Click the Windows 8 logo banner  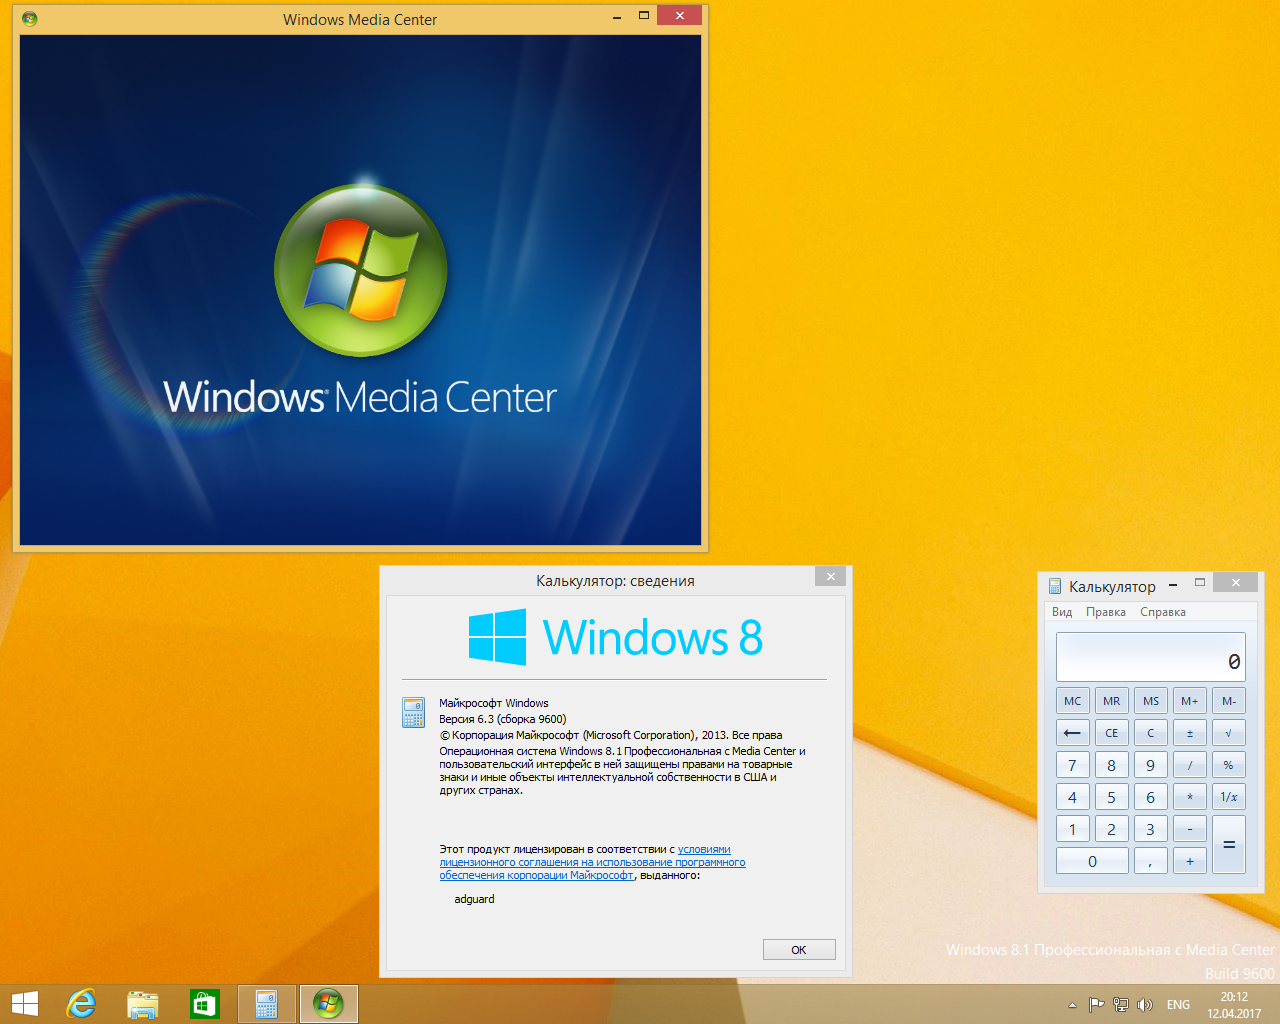pyautogui.click(x=616, y=637)
